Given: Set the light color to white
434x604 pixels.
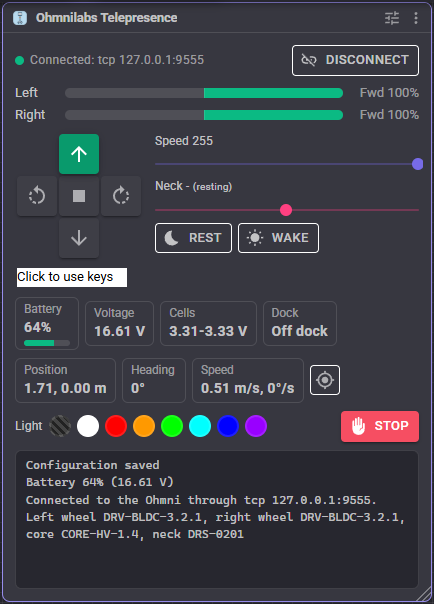Looking at the screenshot, I should 88,426.
